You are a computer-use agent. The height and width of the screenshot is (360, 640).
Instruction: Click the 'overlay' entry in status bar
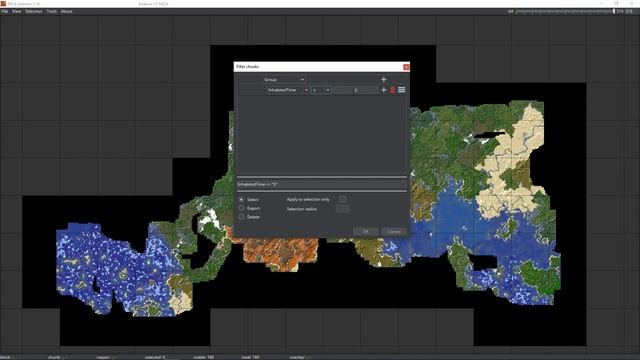300,357
